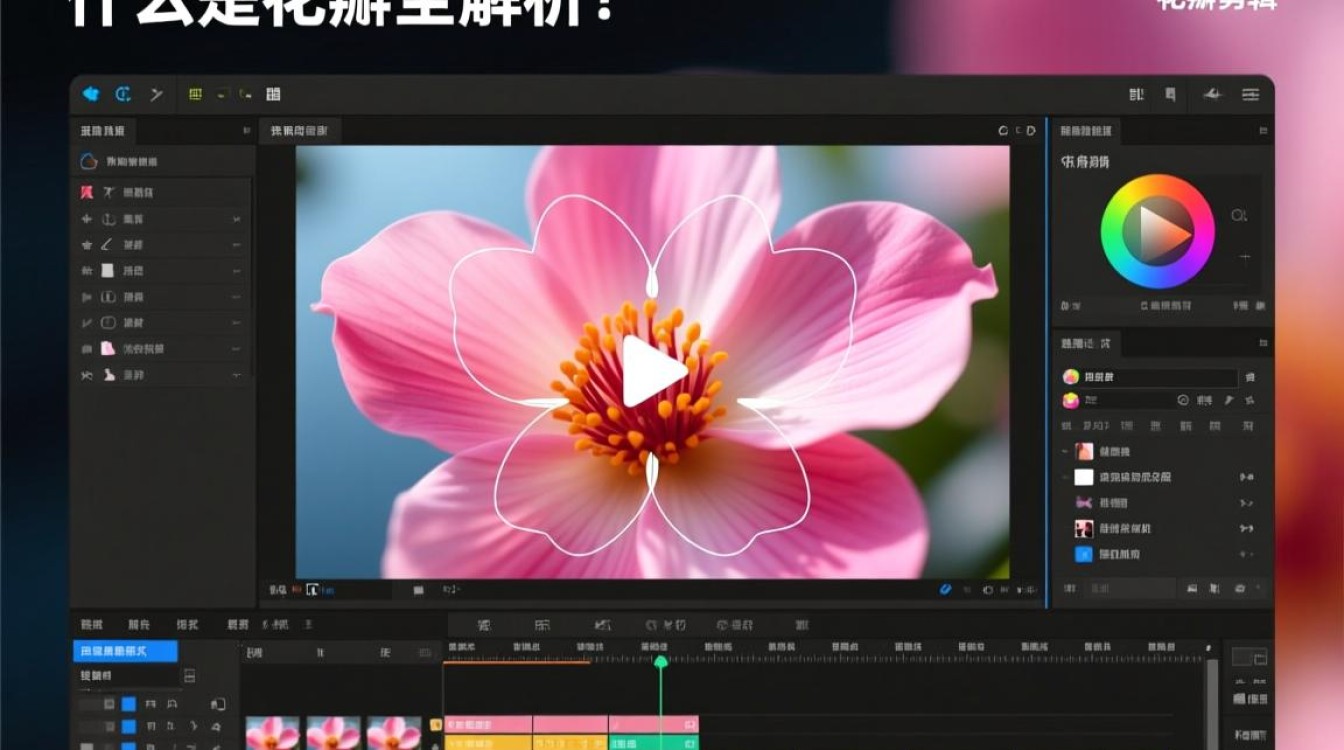This screenshot has height=750, width=1344.
Task: Toggle link switch on white thumbnail layer
Action: (x=1247, y=478)
